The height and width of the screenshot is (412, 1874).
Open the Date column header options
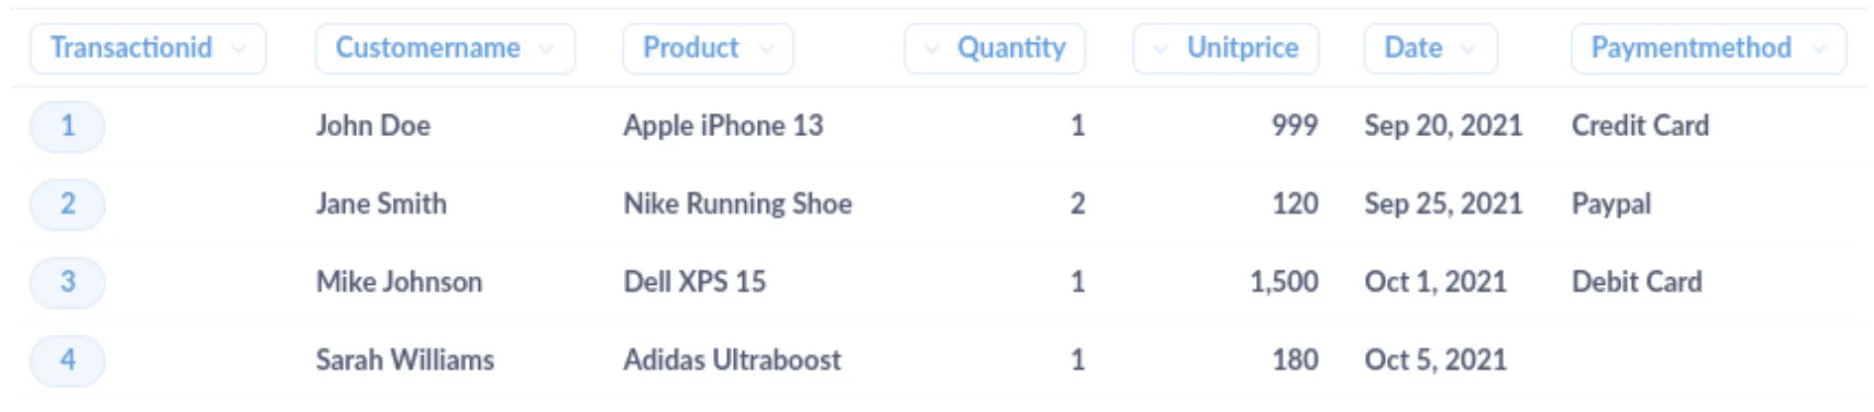pos(1430,48)
